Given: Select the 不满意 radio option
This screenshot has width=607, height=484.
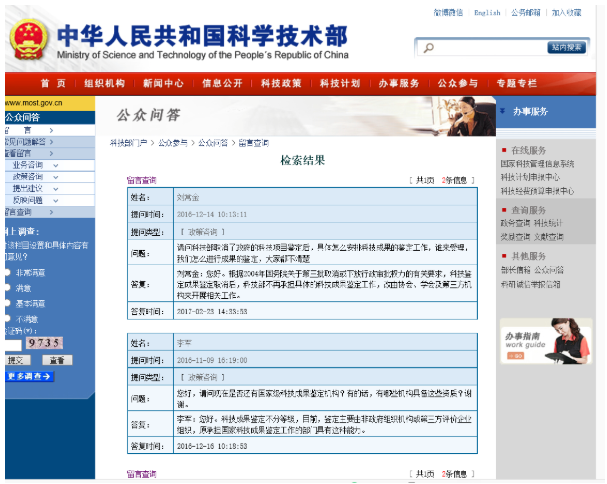Looking at the screenshot, I should (x=7, y=319).
